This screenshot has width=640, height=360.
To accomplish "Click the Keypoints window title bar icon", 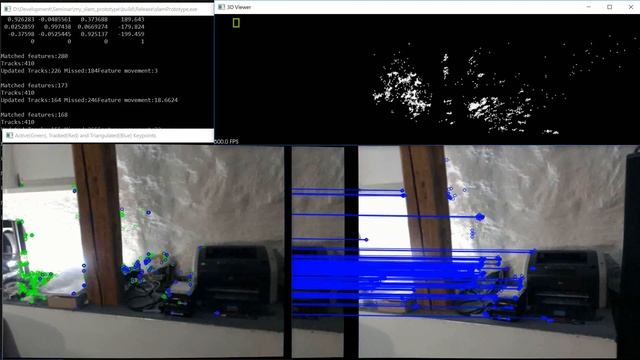I will [x=9, y=135].
